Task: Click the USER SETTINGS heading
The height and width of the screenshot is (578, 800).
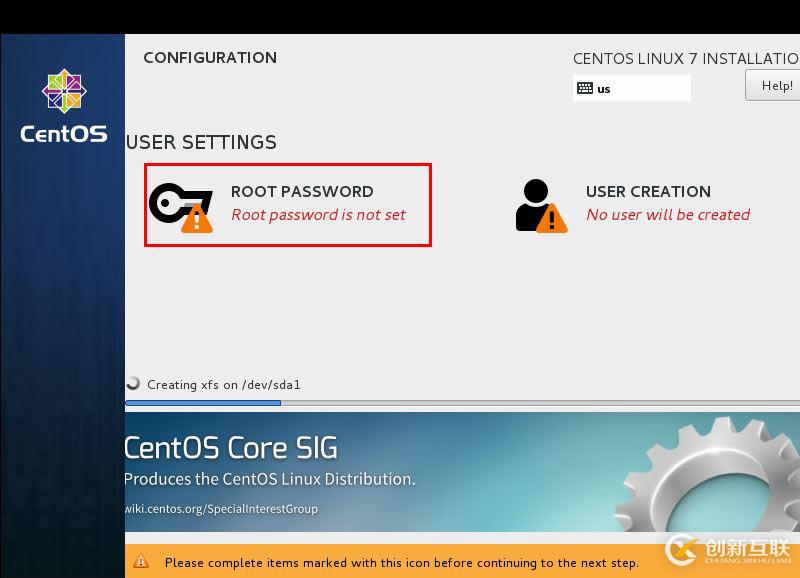Action: [201, 142]
